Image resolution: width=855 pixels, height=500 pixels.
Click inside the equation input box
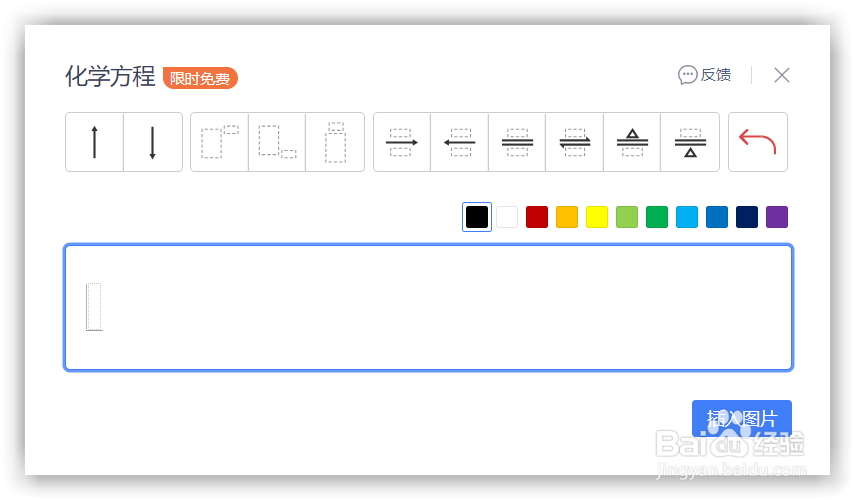coord(428,307)
